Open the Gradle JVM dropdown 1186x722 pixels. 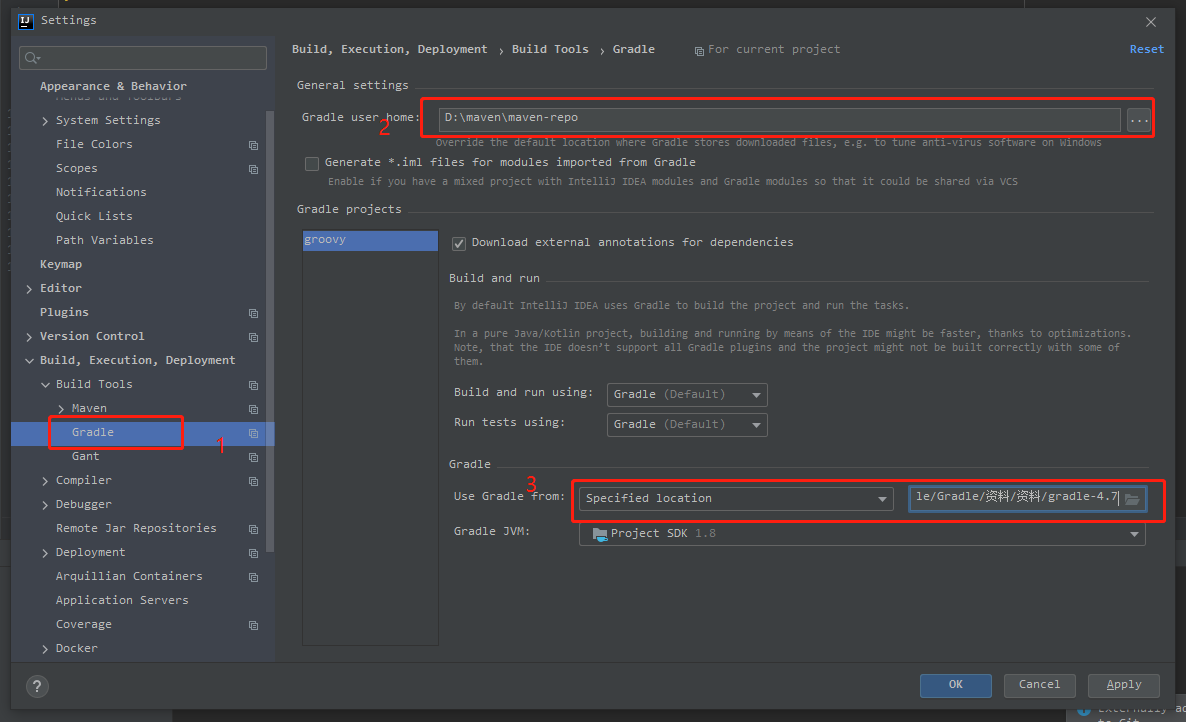click(862, 534)
